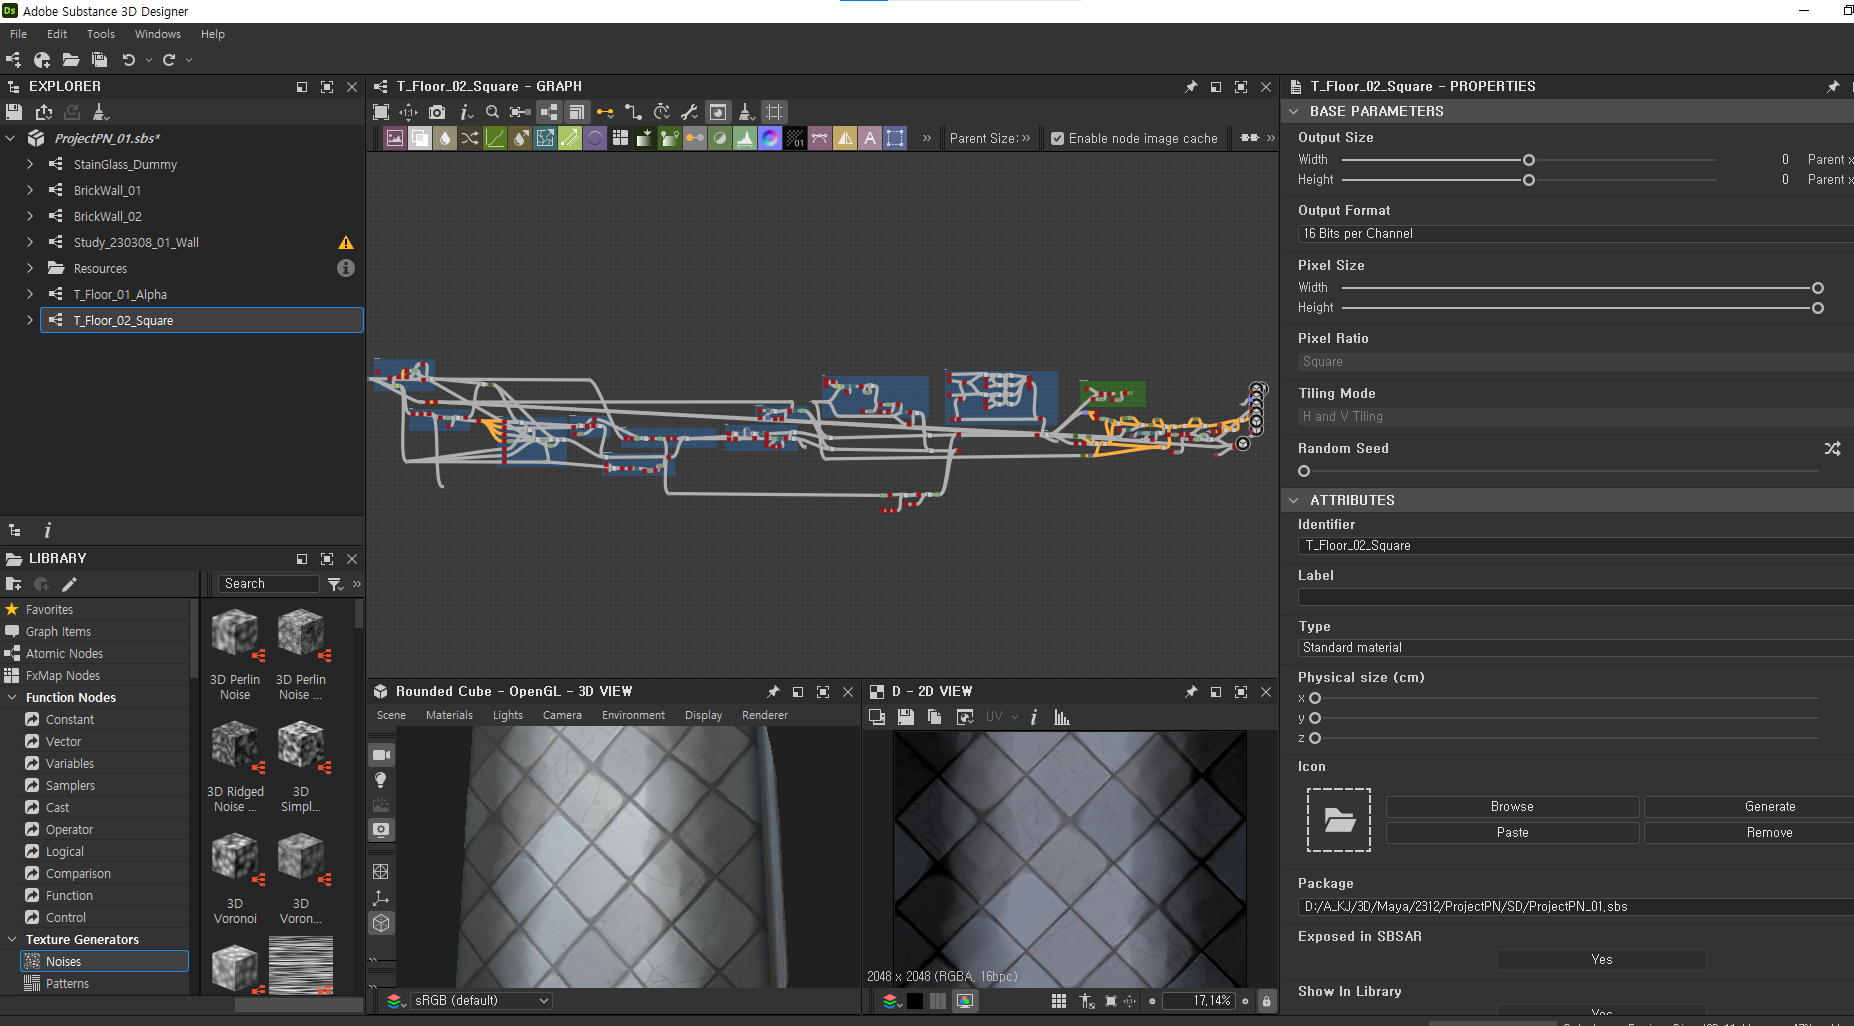Click the library edit pencil icon
This screenshot has width=1854, height=1026.
coord(69,584)
